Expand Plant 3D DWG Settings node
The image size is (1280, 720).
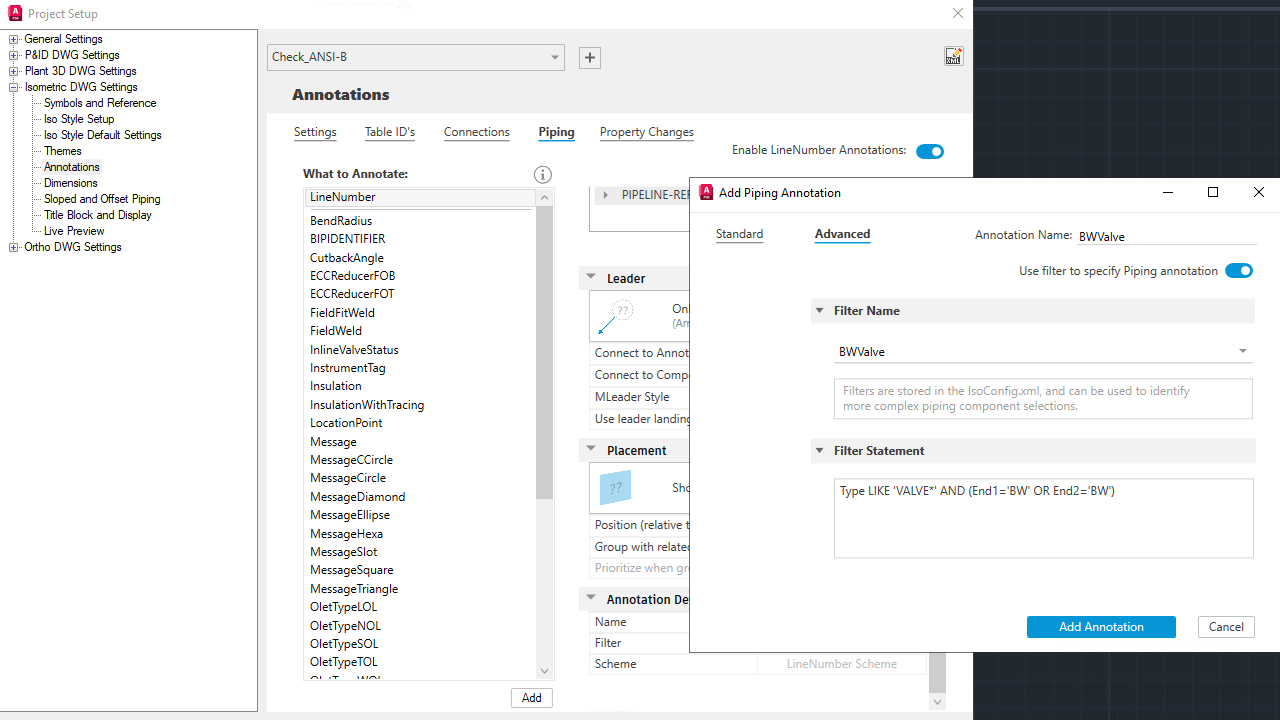pos(14,71)
